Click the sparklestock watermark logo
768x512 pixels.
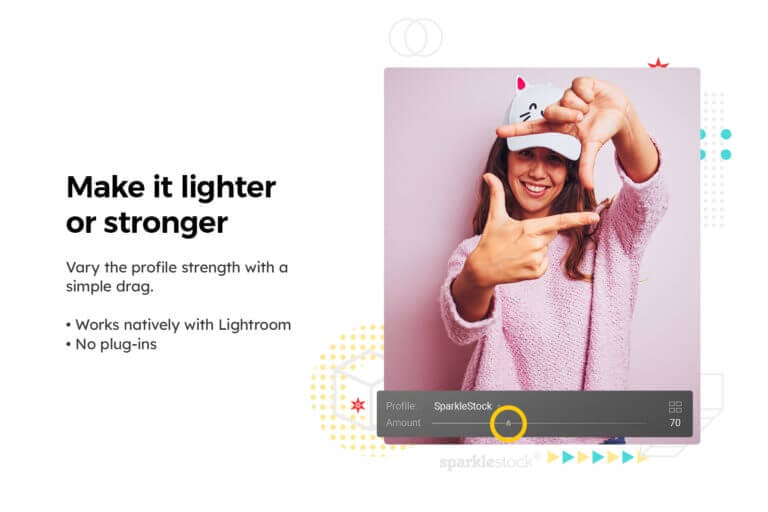(x=487, y=462)
